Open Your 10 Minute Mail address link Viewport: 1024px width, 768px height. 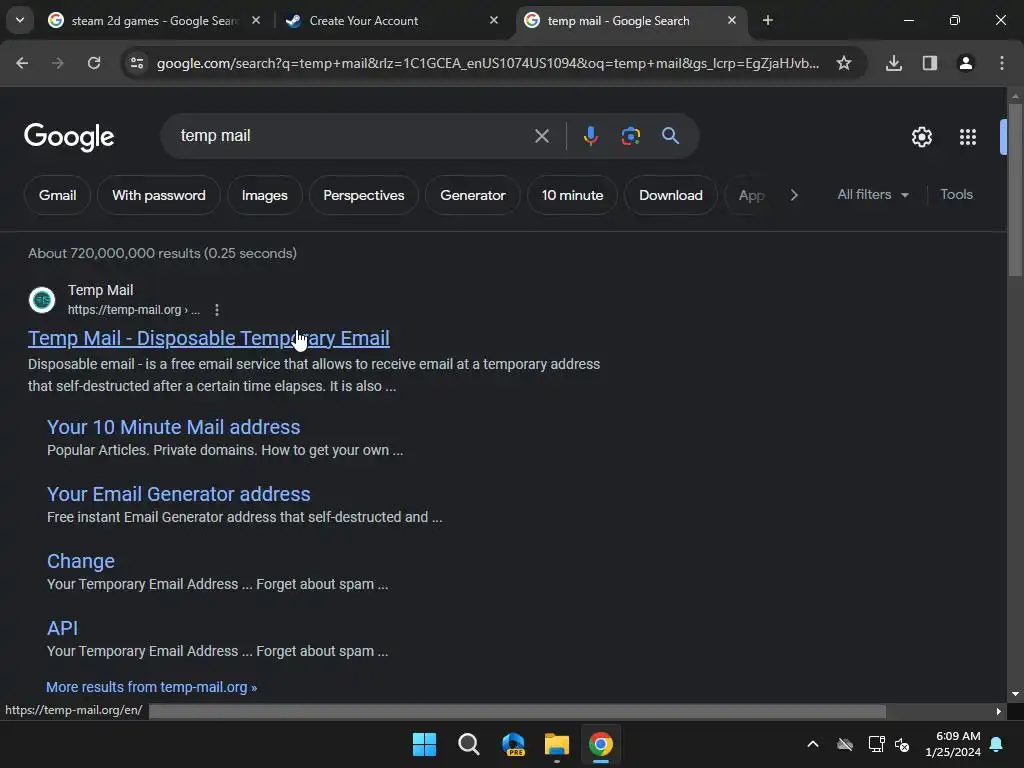[174, 427]
